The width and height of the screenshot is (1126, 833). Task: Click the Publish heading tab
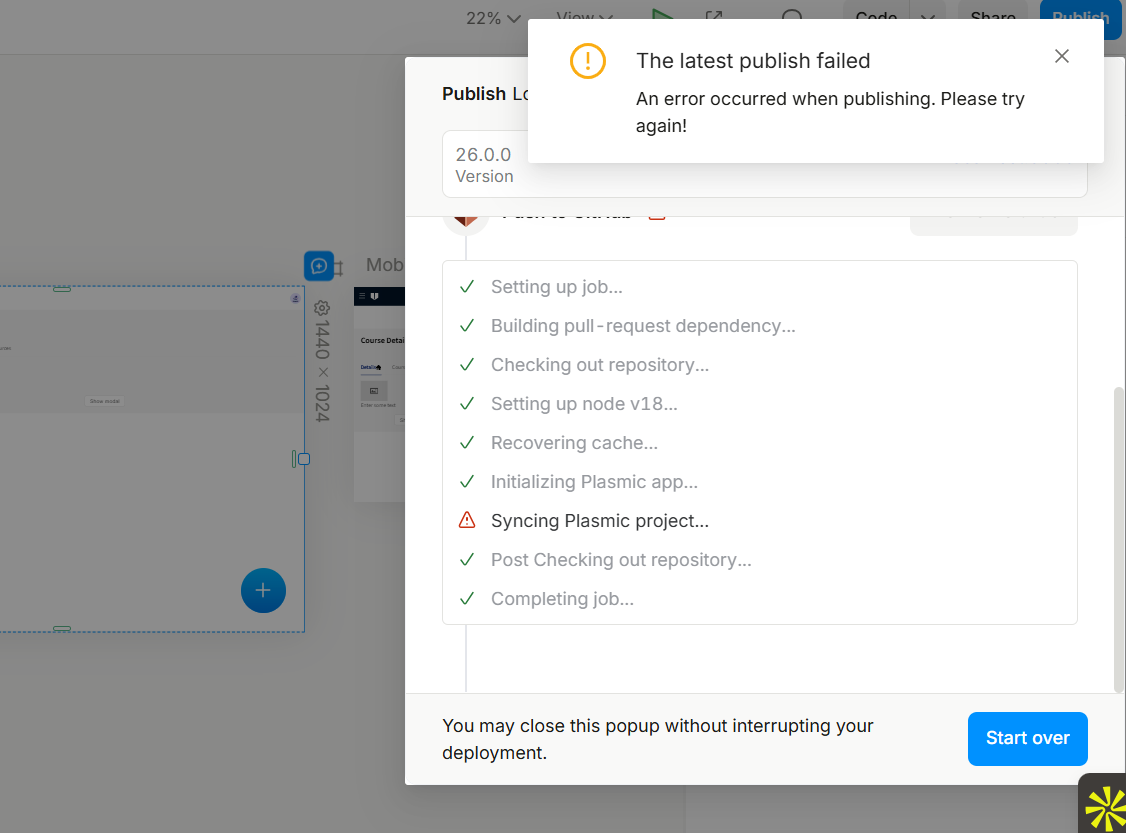[474, 94]
